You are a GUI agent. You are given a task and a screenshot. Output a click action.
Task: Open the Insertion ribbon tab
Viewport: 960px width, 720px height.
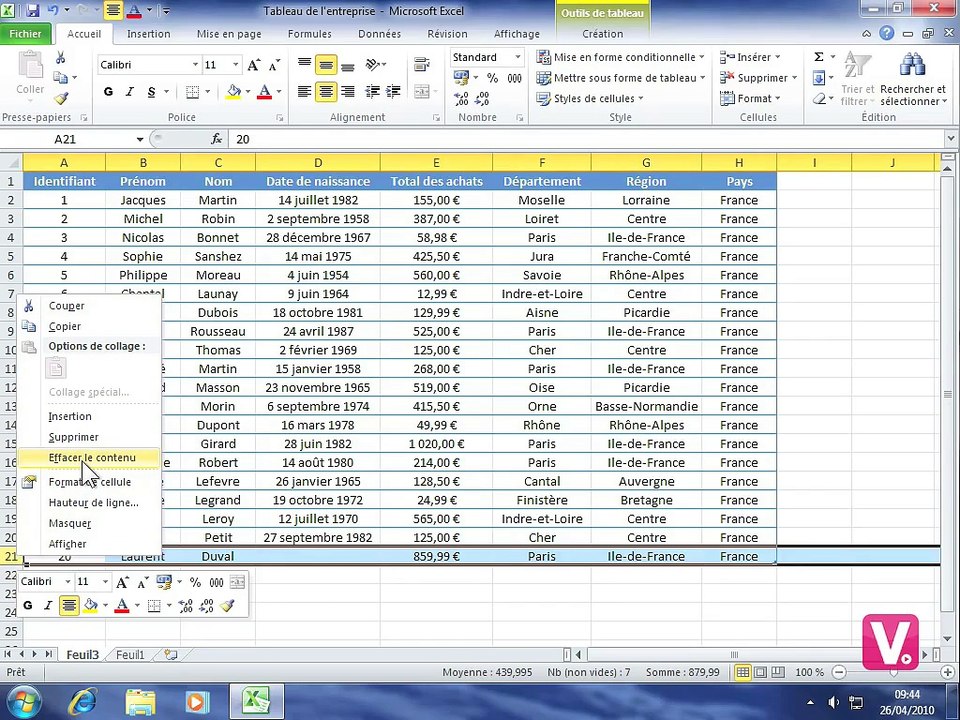[149, 34]
